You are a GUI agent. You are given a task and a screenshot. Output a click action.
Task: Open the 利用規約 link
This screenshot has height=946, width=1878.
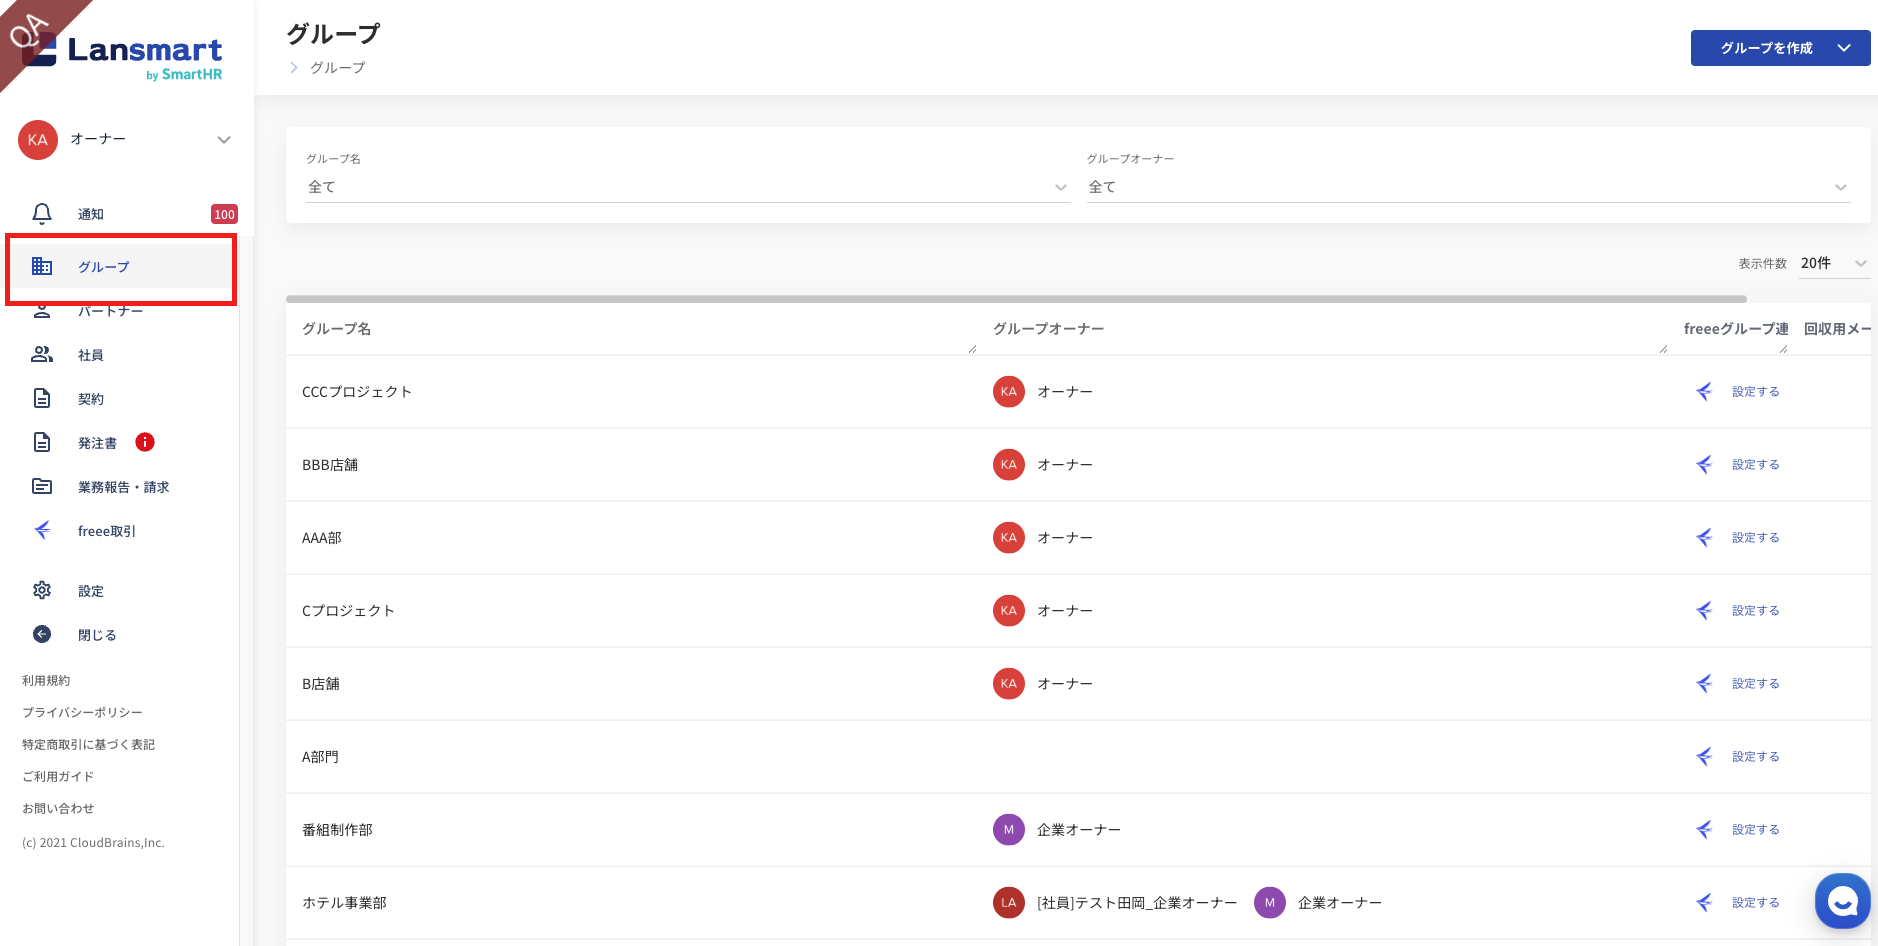(46, 681)
